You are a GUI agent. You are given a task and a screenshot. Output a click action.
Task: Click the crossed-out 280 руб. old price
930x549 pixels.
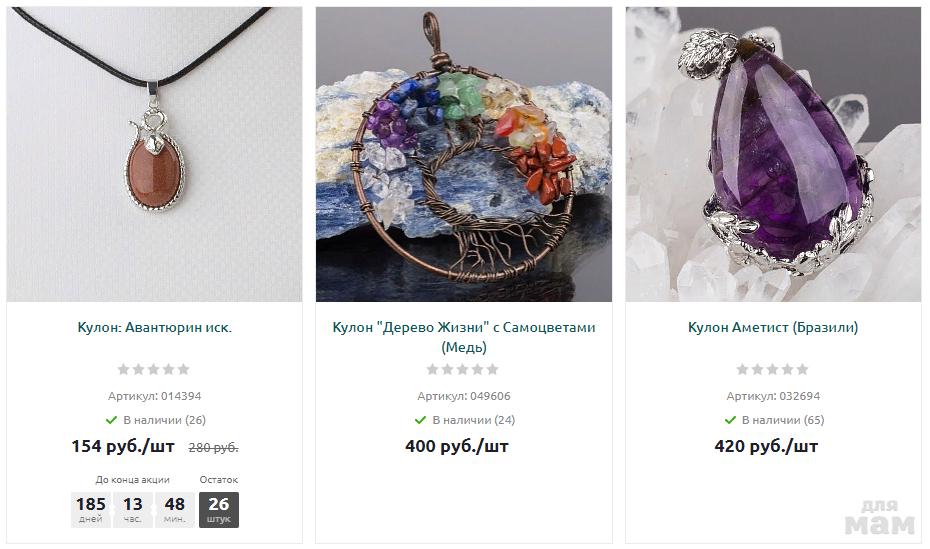[214, 448]
